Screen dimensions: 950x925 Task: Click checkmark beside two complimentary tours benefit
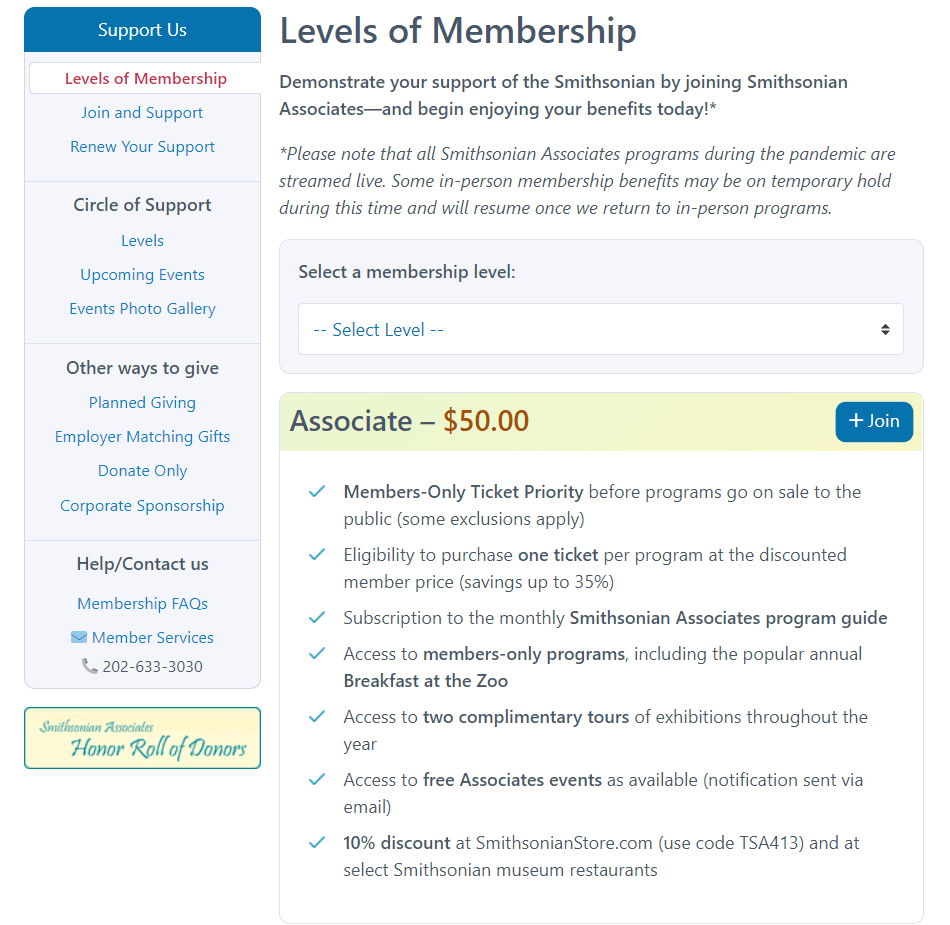(317, 717)
